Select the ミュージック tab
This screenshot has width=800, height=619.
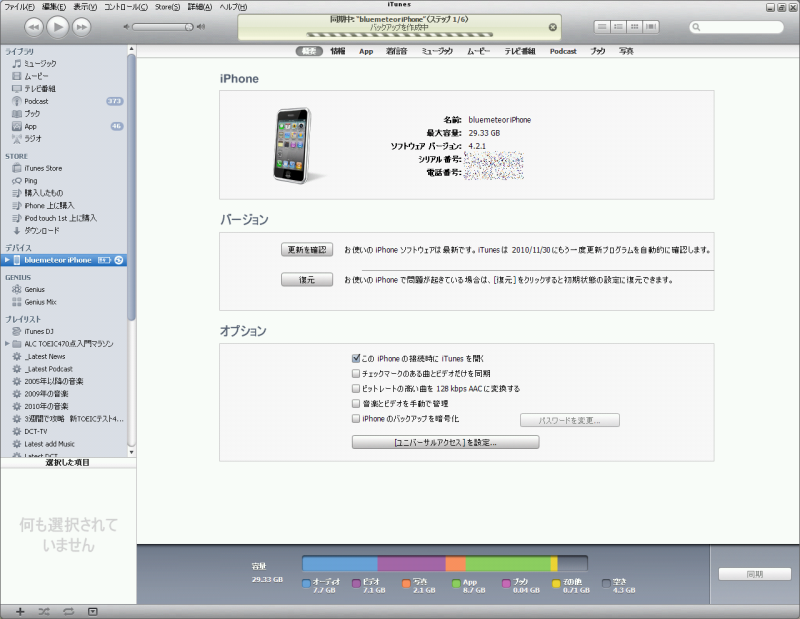(x=437, y=51)
